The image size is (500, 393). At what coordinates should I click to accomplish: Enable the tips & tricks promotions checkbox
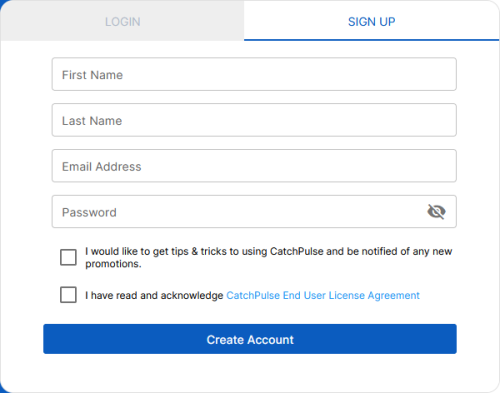tap(68, 257)
